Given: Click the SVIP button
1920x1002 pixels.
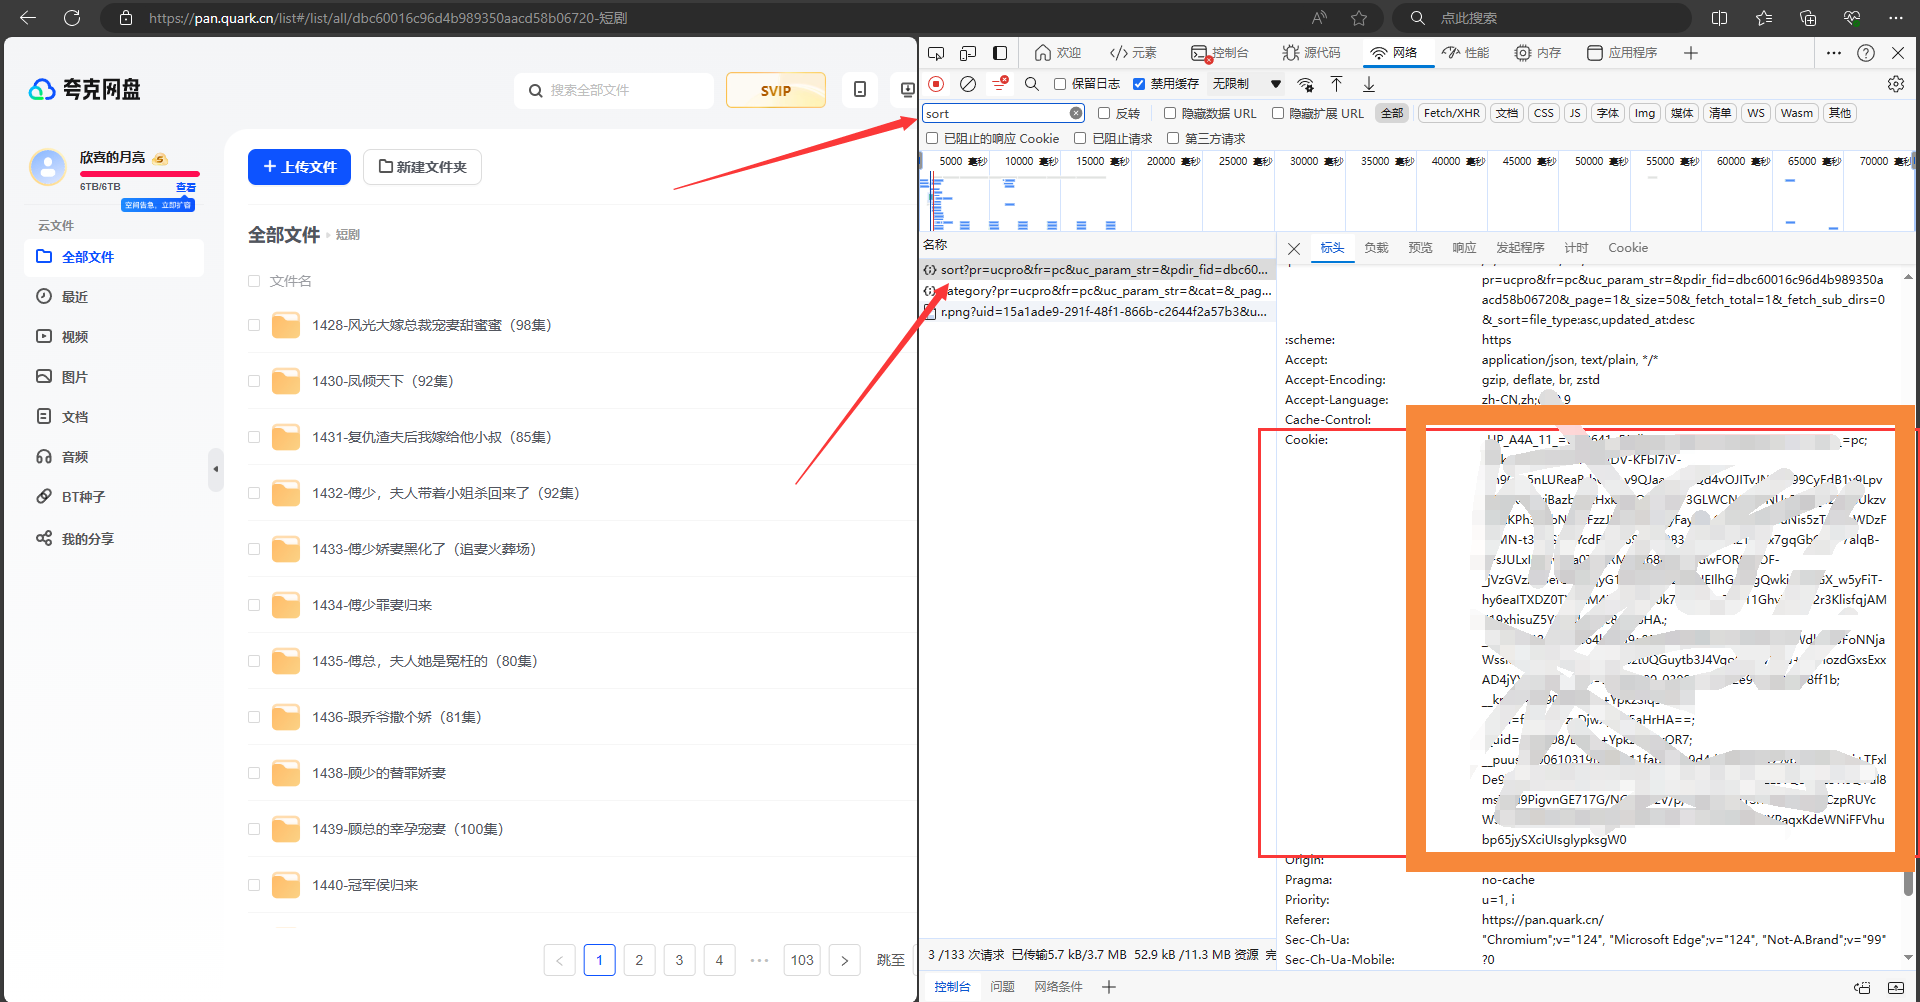Looking at the screenshot, I should 776,90.
